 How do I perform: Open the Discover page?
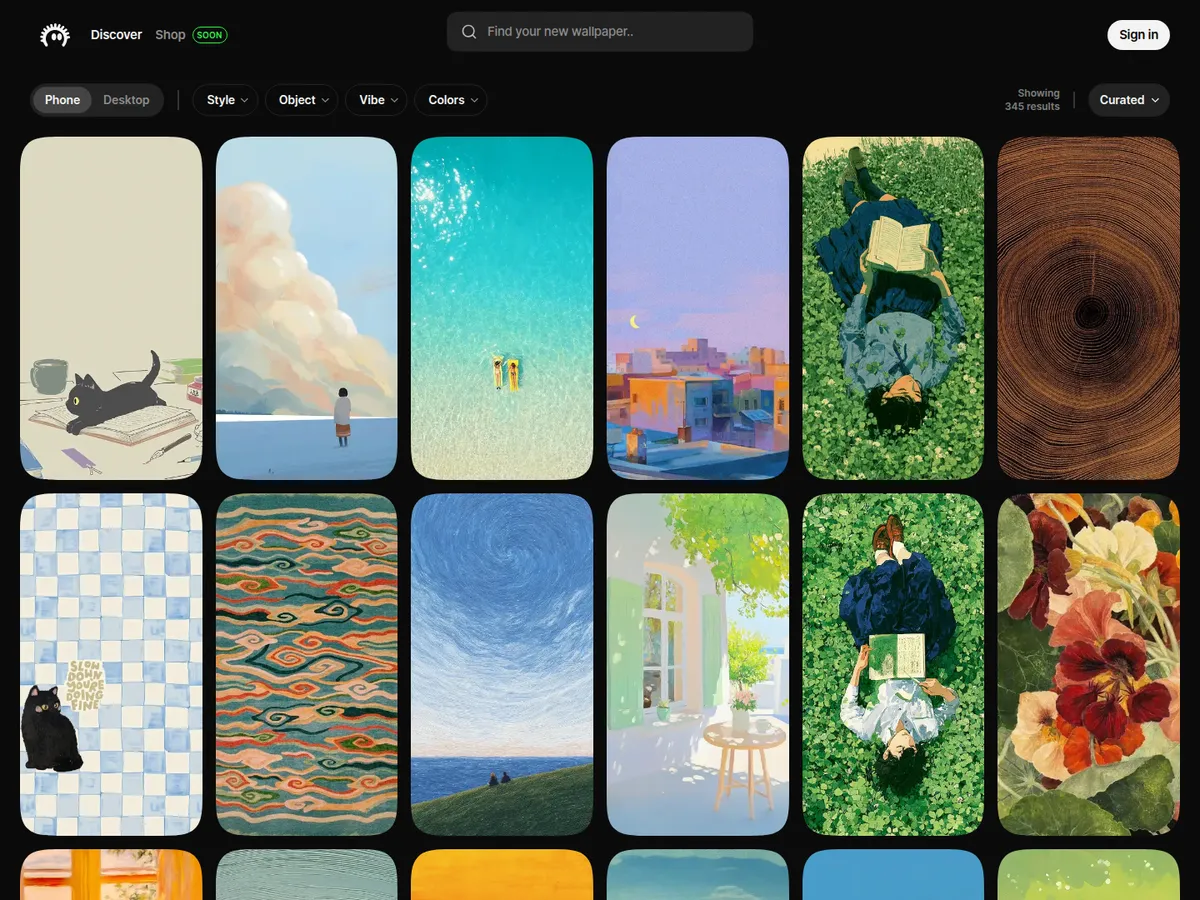point(116,35)
